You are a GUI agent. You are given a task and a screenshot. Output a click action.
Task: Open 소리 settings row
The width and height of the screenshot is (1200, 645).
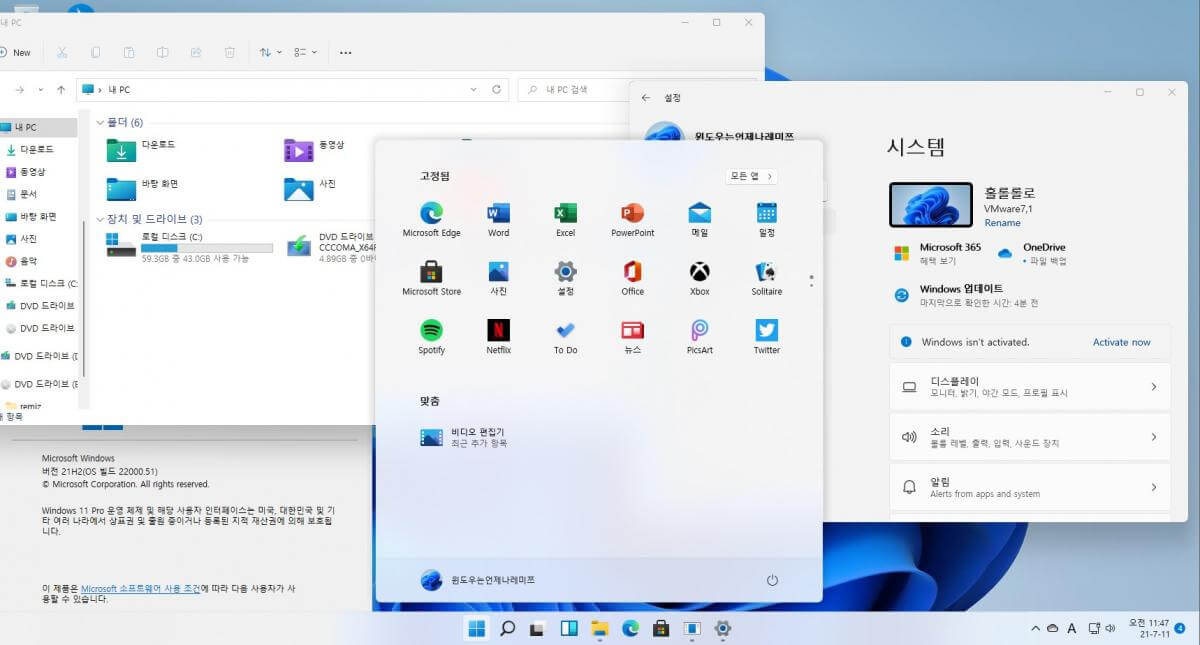pos(1030,437)
